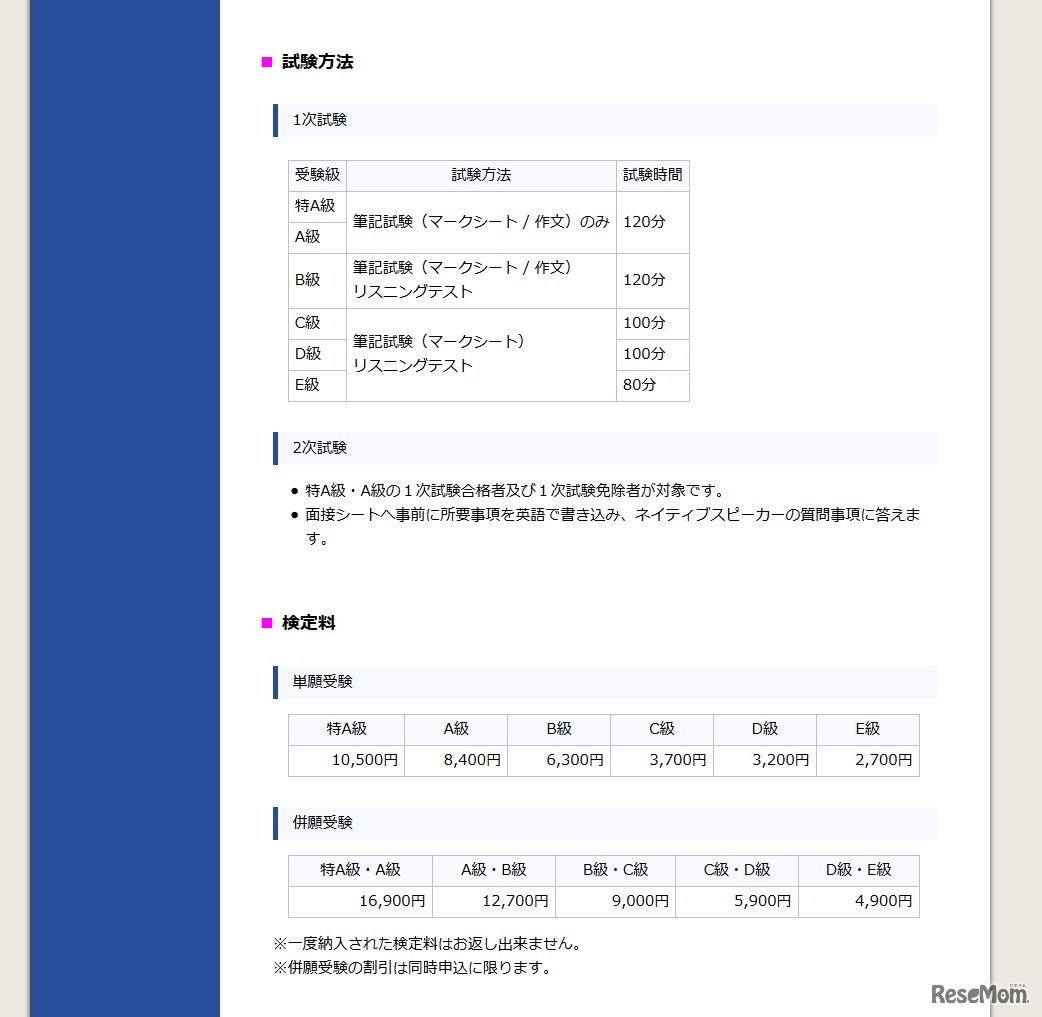Screen dimensions: 1042x1017
Task: Click the magenta square icon beside 試験方法
Action: click(265, 62)
